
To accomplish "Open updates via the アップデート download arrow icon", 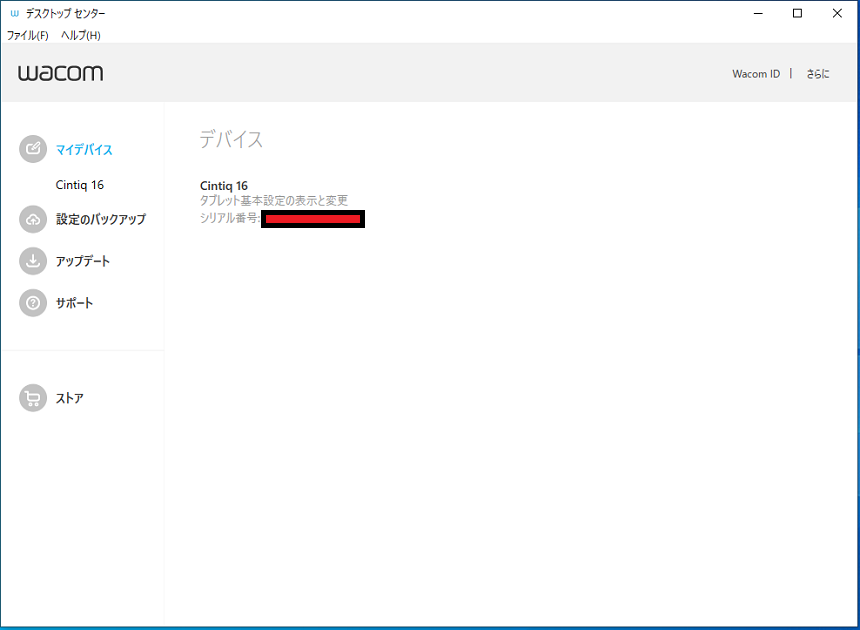I will tap(32, 261).
